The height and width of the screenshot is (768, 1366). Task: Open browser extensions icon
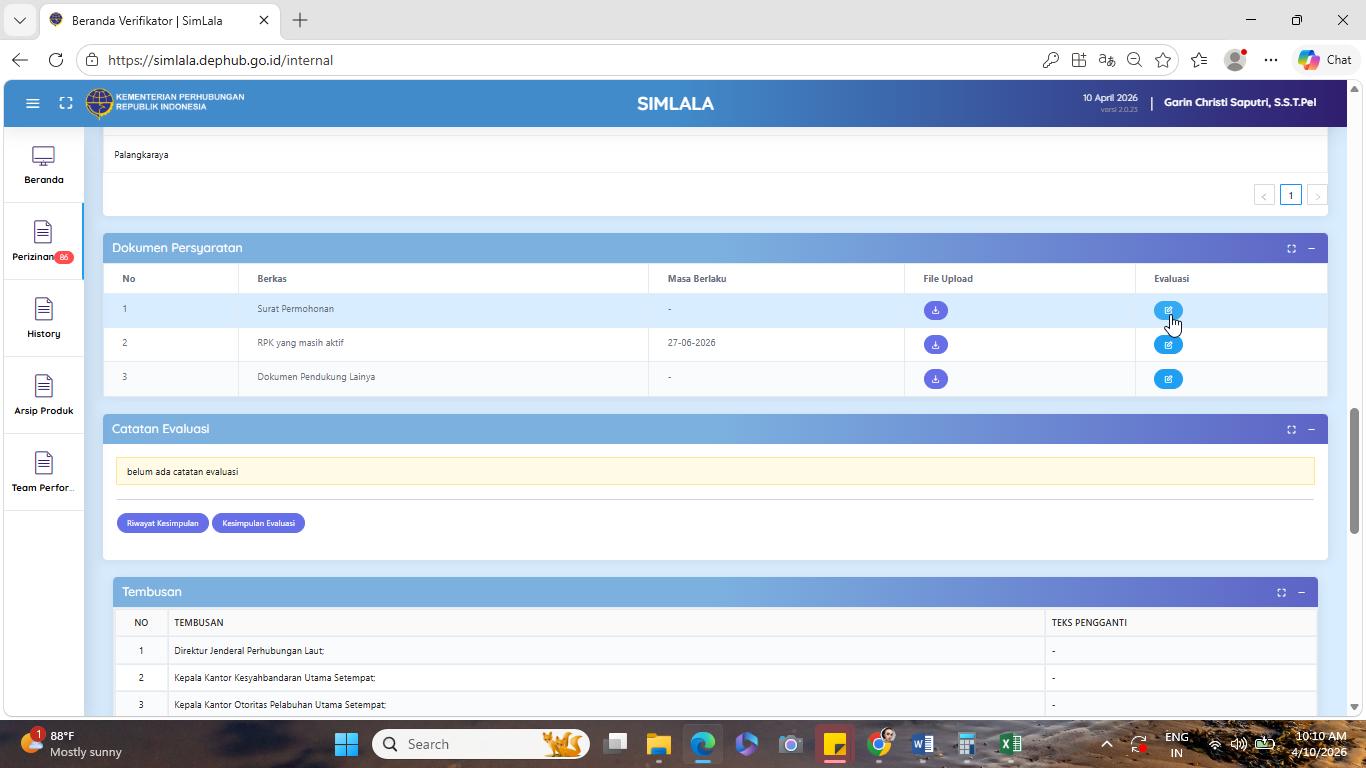click(1078, 60)
